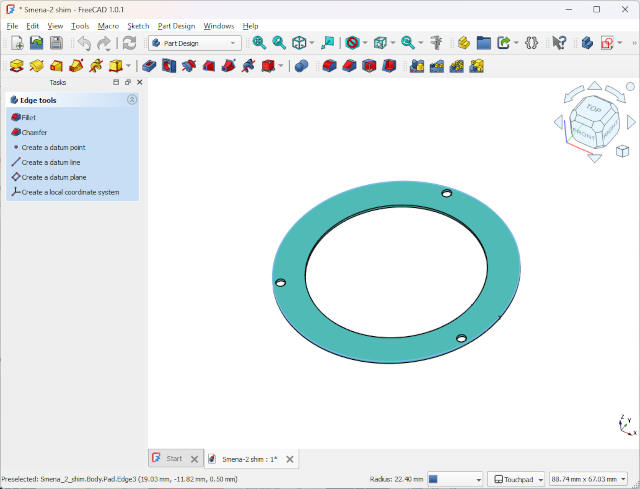Image resolution: width=640 pixels, height=489 pixels.
Task: Click the Boolean operation icon
Action: 301,66
